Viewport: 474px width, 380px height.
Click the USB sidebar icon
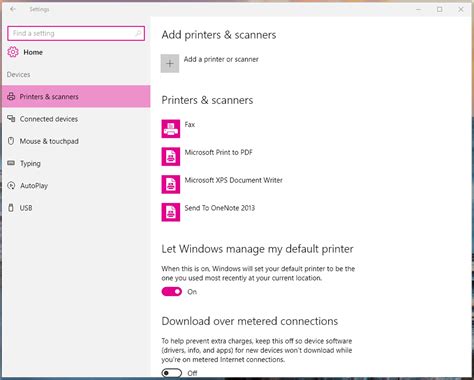click(x=11, y=208)
